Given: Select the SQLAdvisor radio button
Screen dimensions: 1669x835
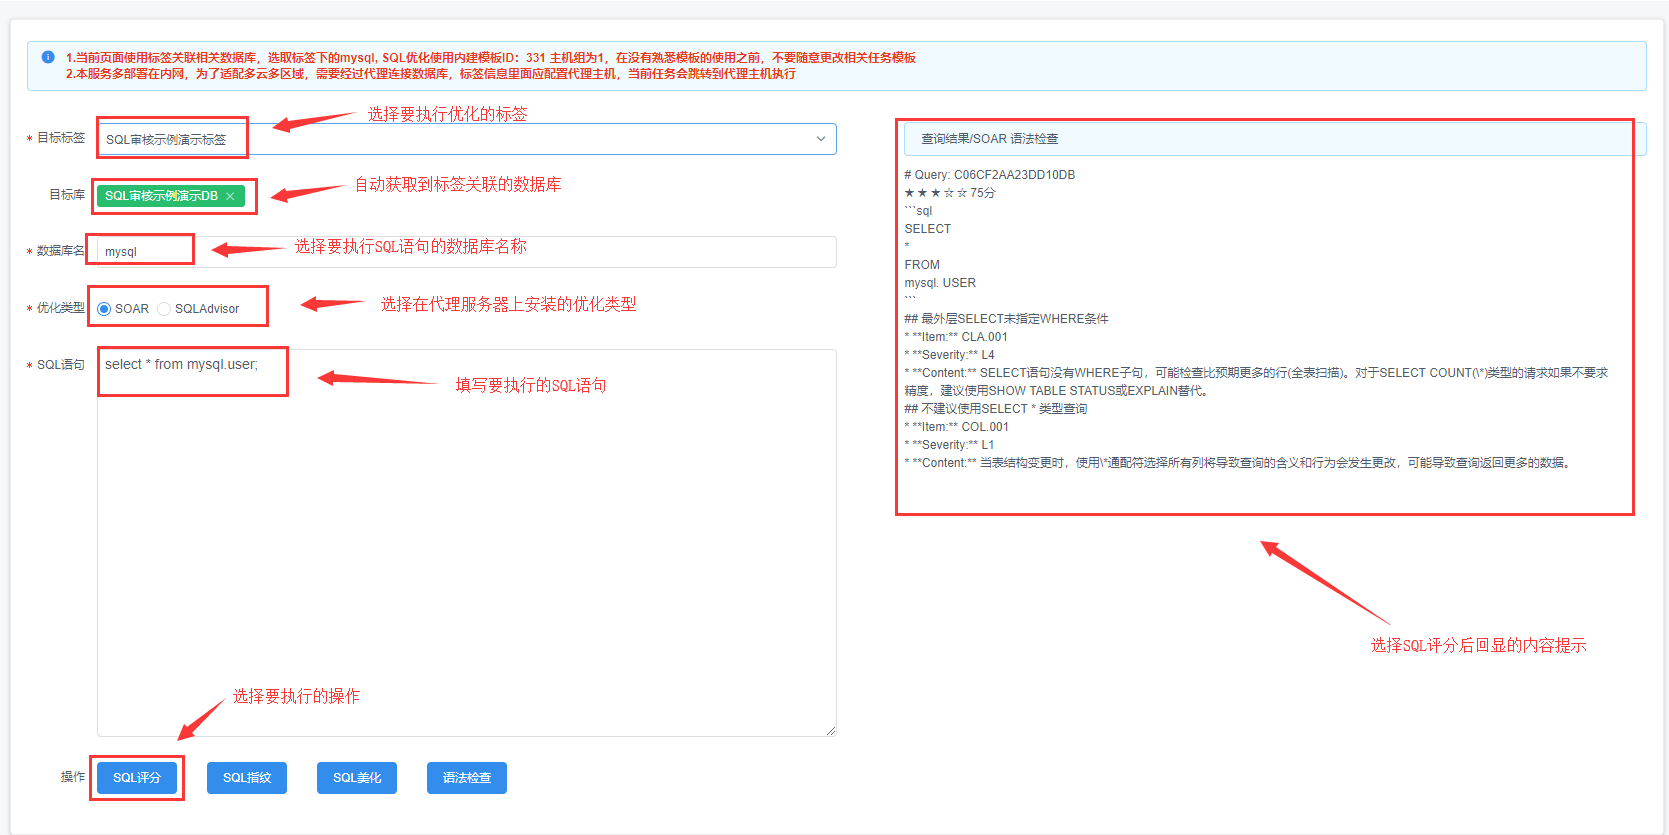Looking at the screenshot, I should point(164,309).
